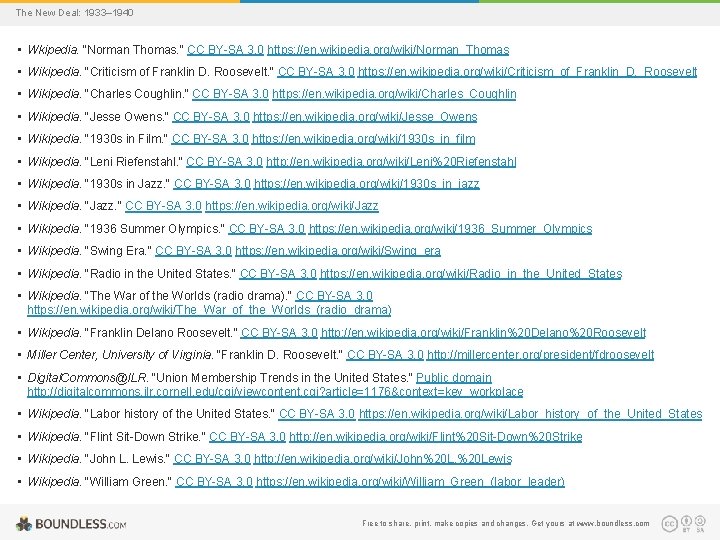Click the text "Union Membership Trends in the United States."
Screen dimensions: 720x540
[282, 377]
